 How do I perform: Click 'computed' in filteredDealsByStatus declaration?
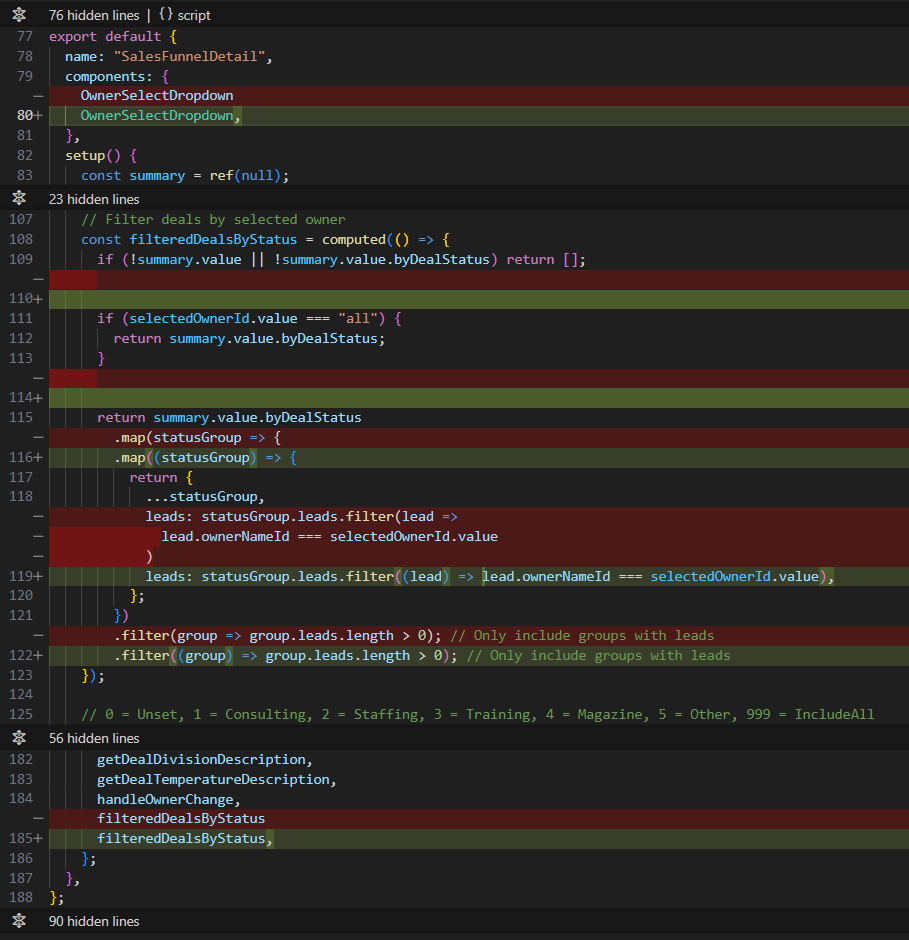[353, 239]
